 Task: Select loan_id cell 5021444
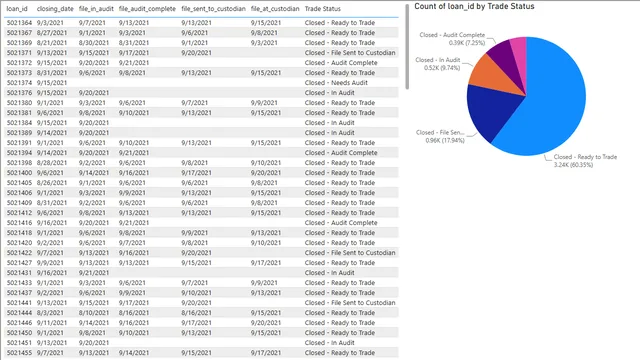coord(19,313)
